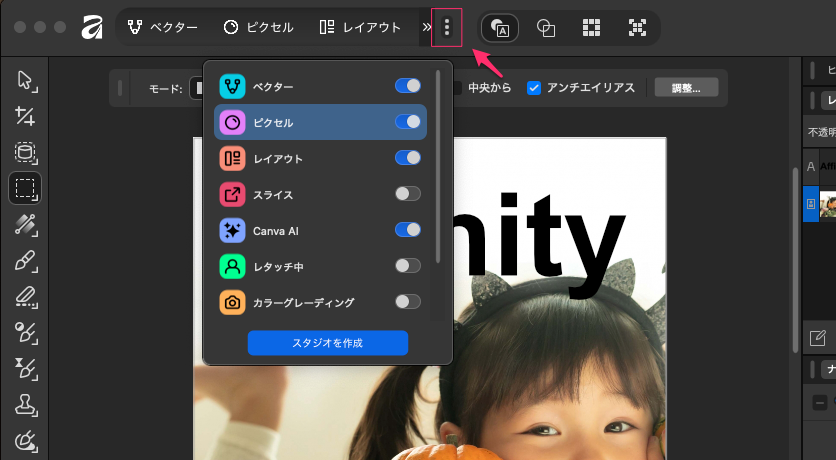Click the 調整... button

pos(686,88)
